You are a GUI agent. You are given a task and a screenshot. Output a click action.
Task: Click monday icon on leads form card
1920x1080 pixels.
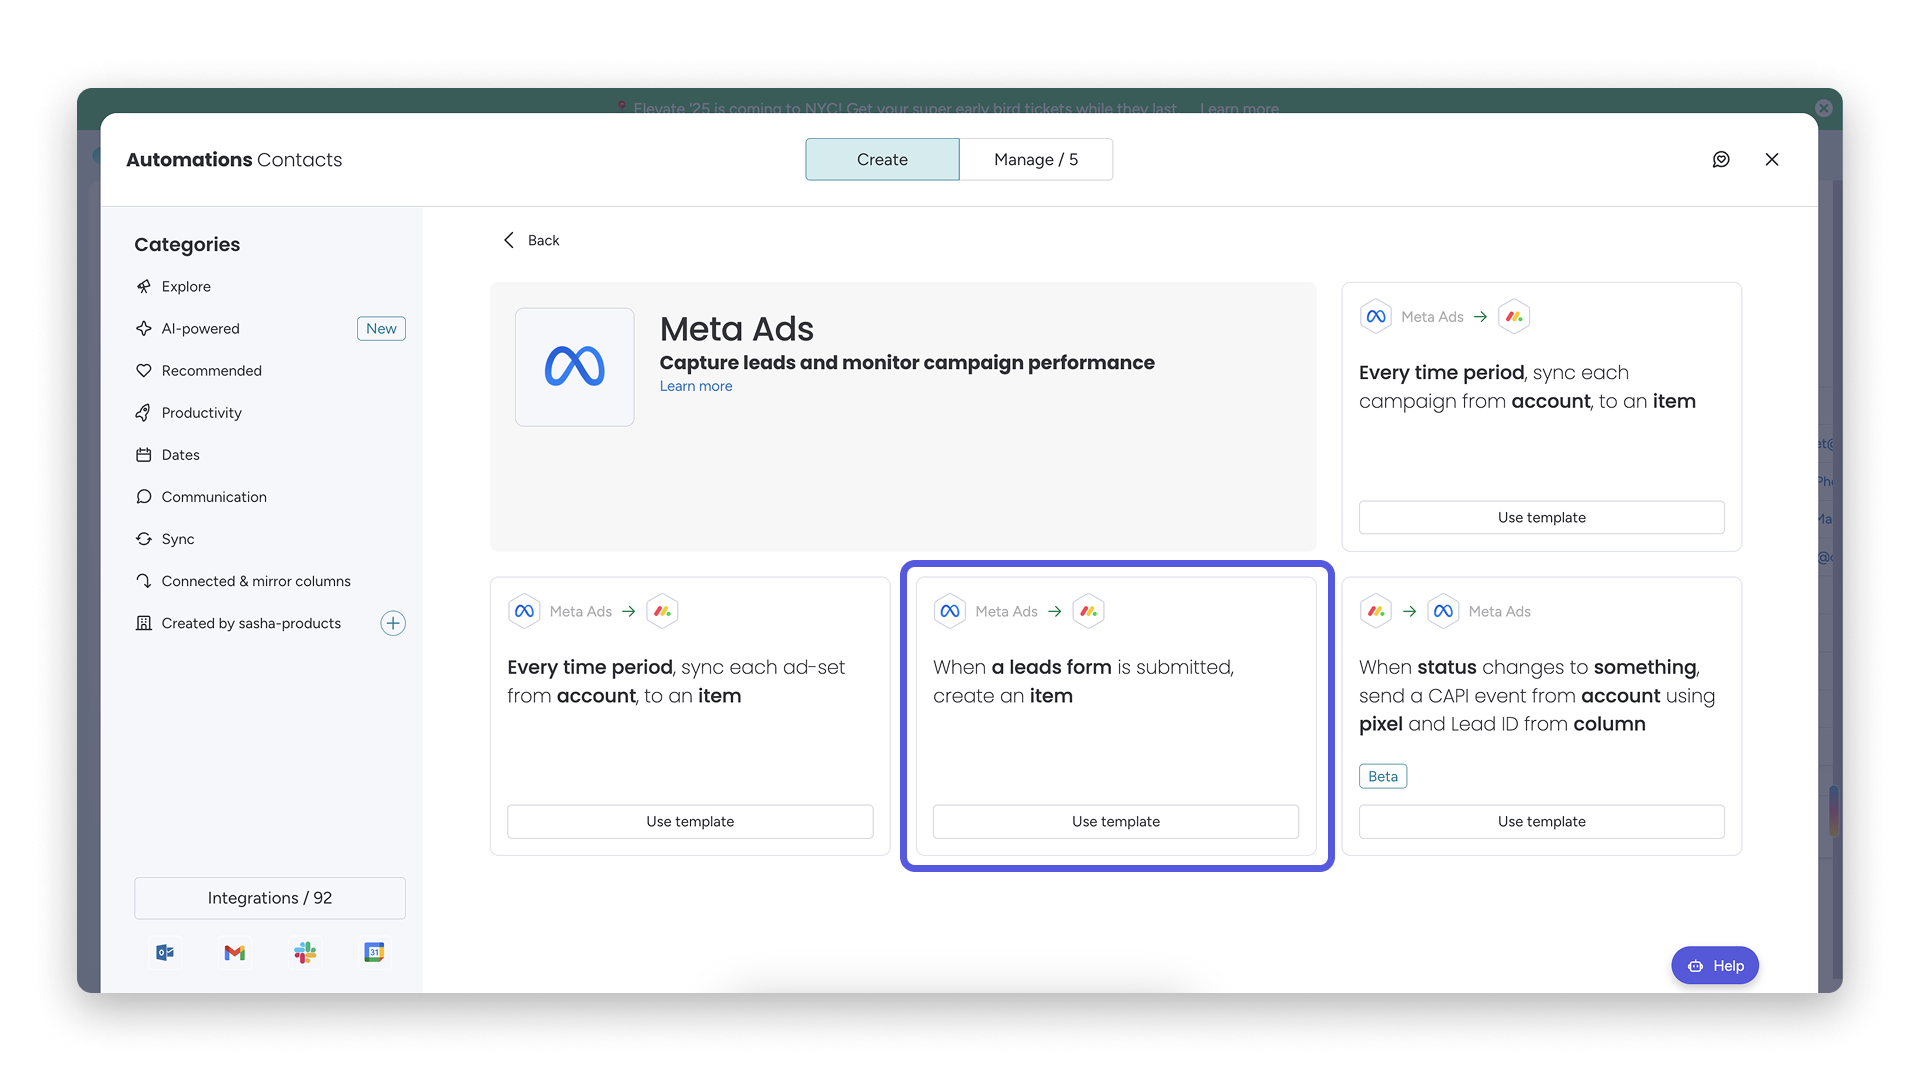tap(1088, 611)
